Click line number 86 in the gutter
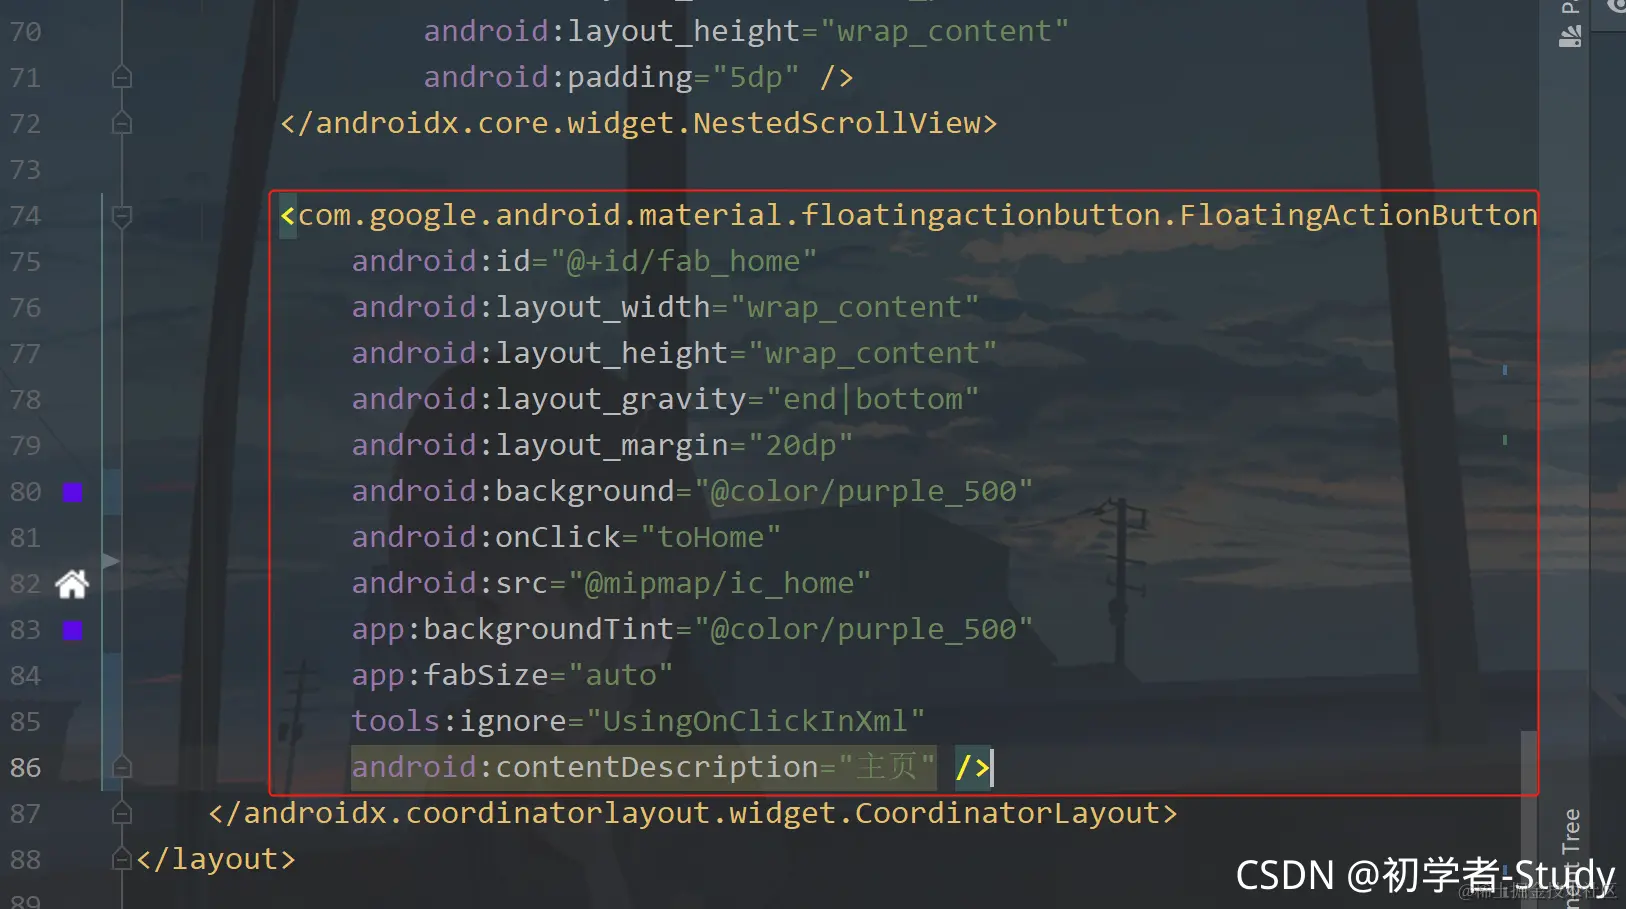Screen dimensions: 1626x909 click(26, 768)
